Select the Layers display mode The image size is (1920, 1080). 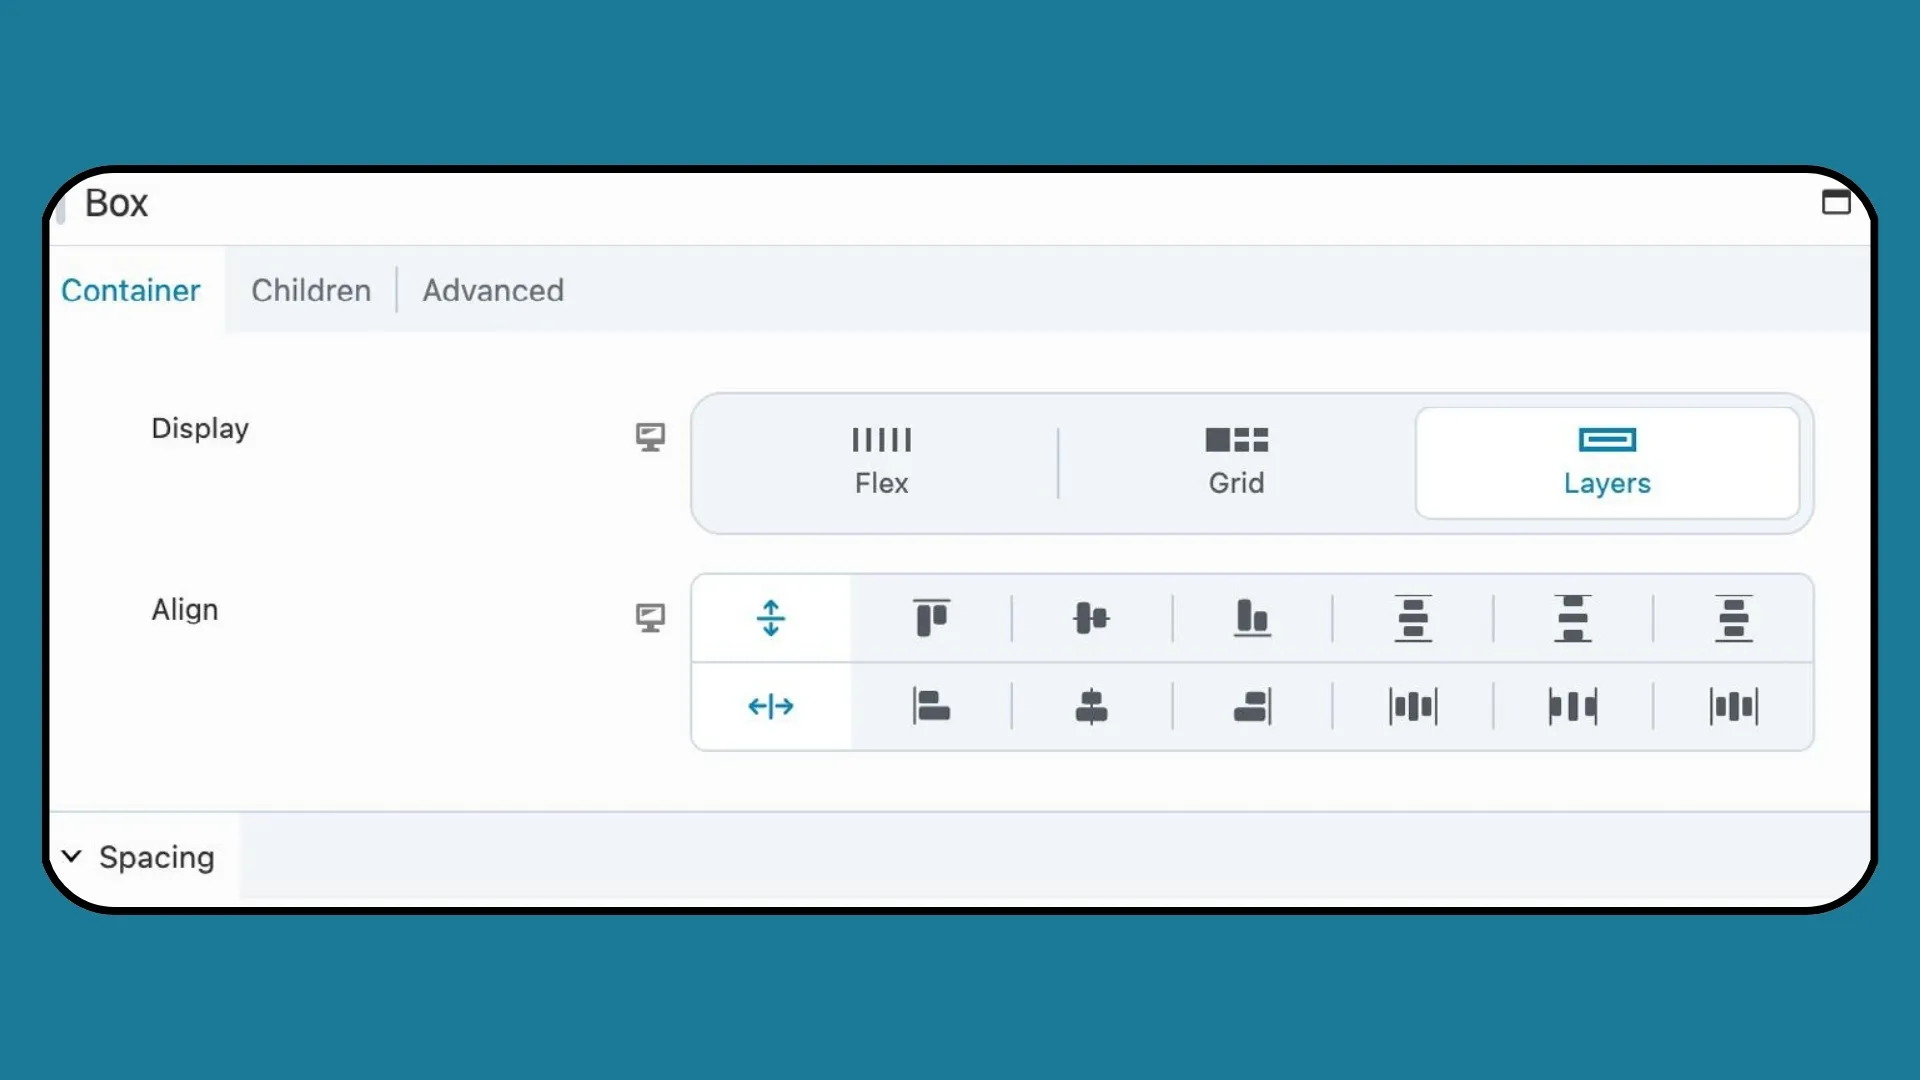coord(1607,460)
